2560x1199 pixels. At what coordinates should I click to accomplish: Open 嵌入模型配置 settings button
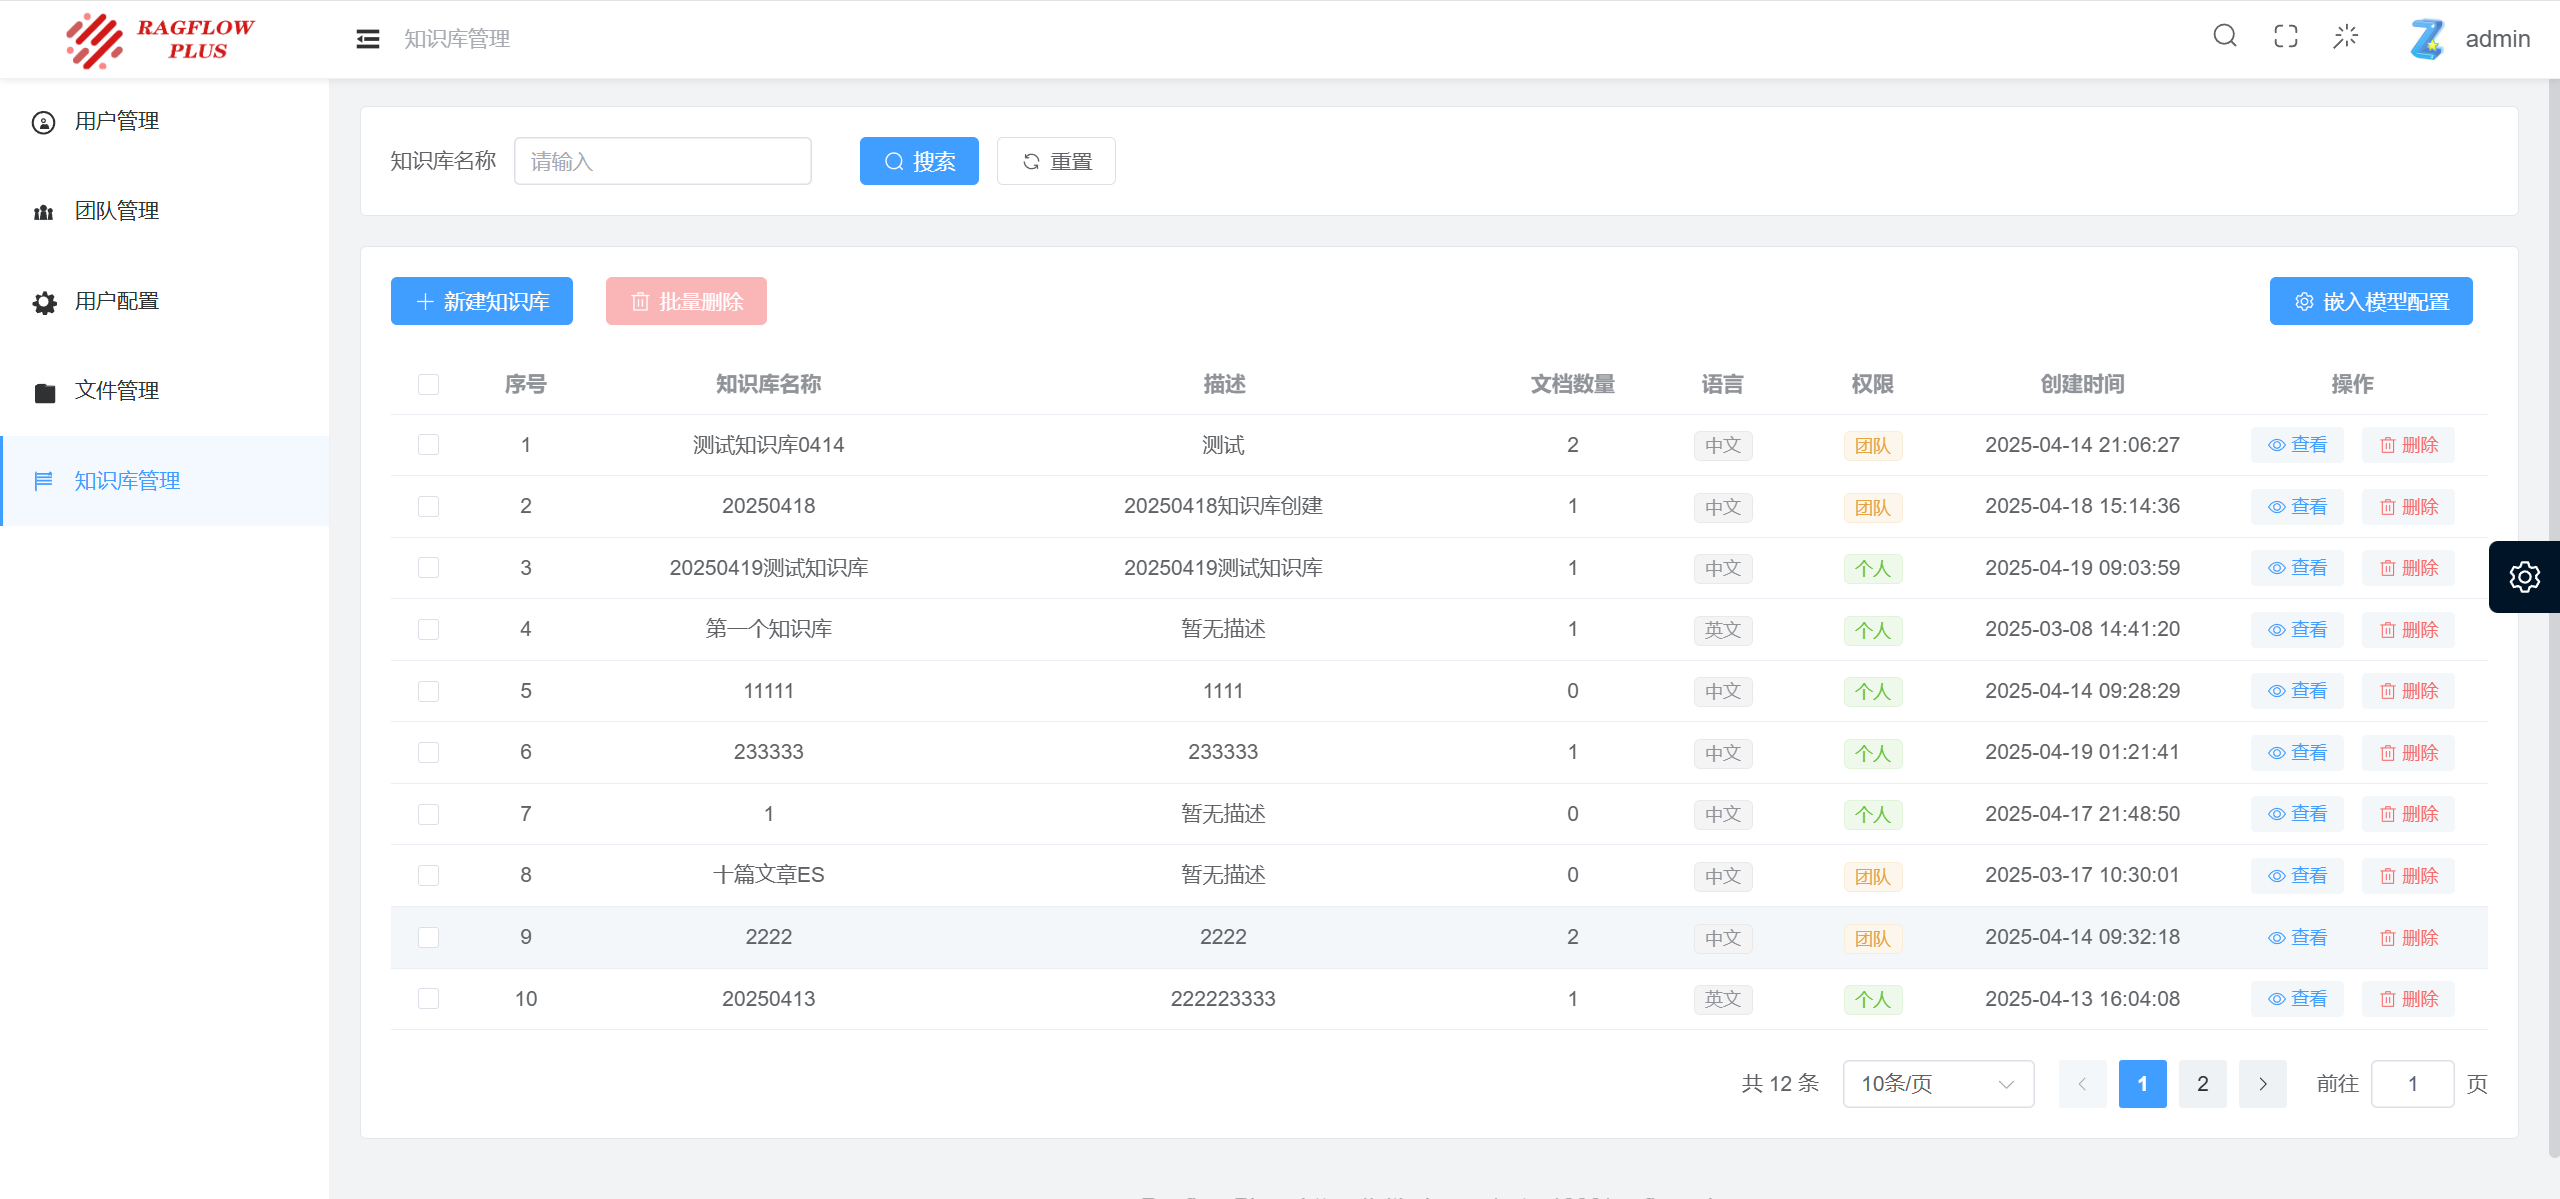[x=2370, y=301]
